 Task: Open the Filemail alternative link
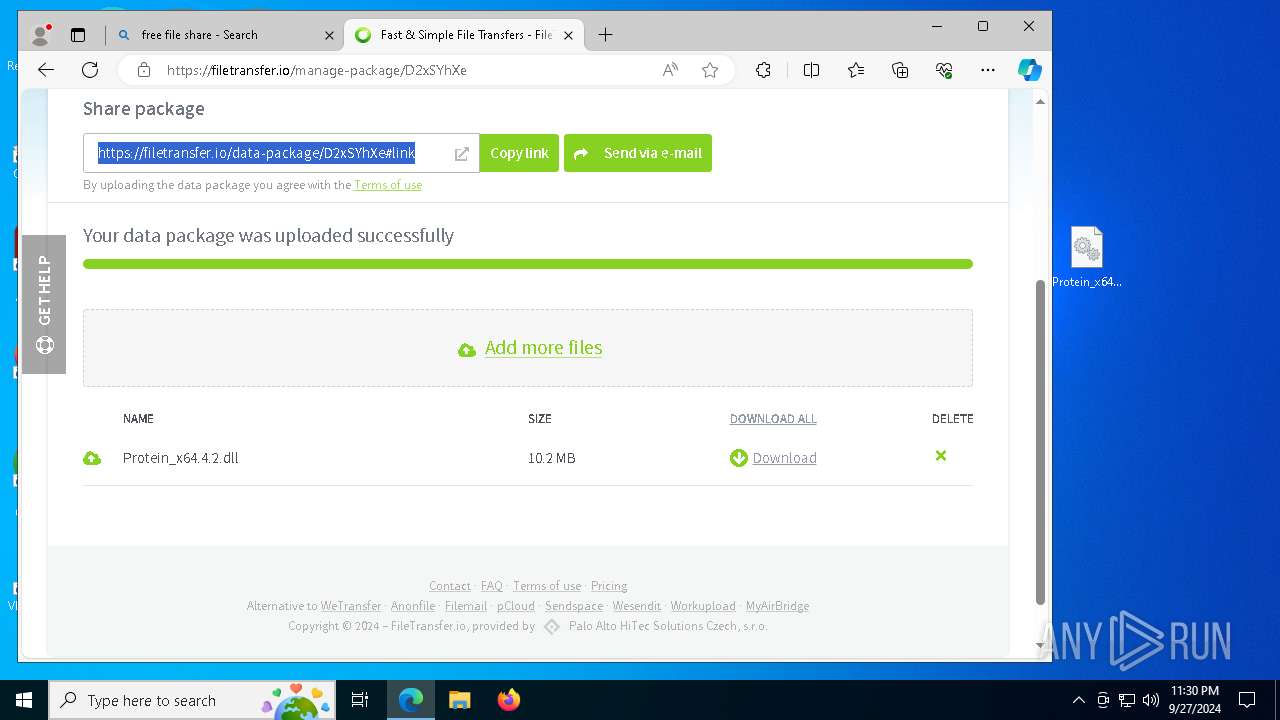466,606
